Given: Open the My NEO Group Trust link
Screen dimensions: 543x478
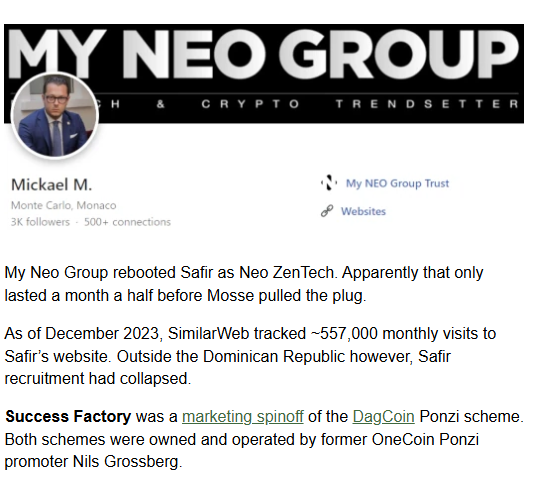Looking at the screenshot, I should 397,183.
